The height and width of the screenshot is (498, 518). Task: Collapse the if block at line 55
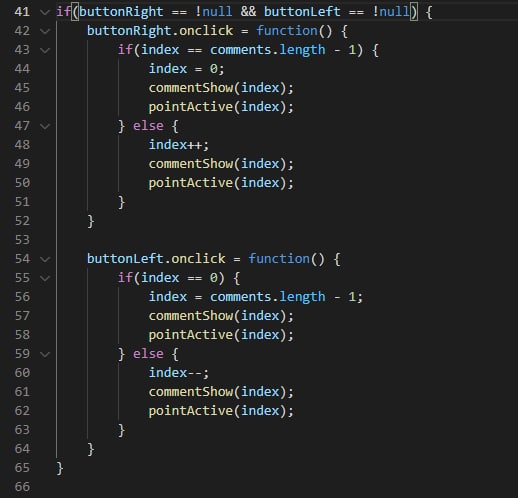pos(45,278)
